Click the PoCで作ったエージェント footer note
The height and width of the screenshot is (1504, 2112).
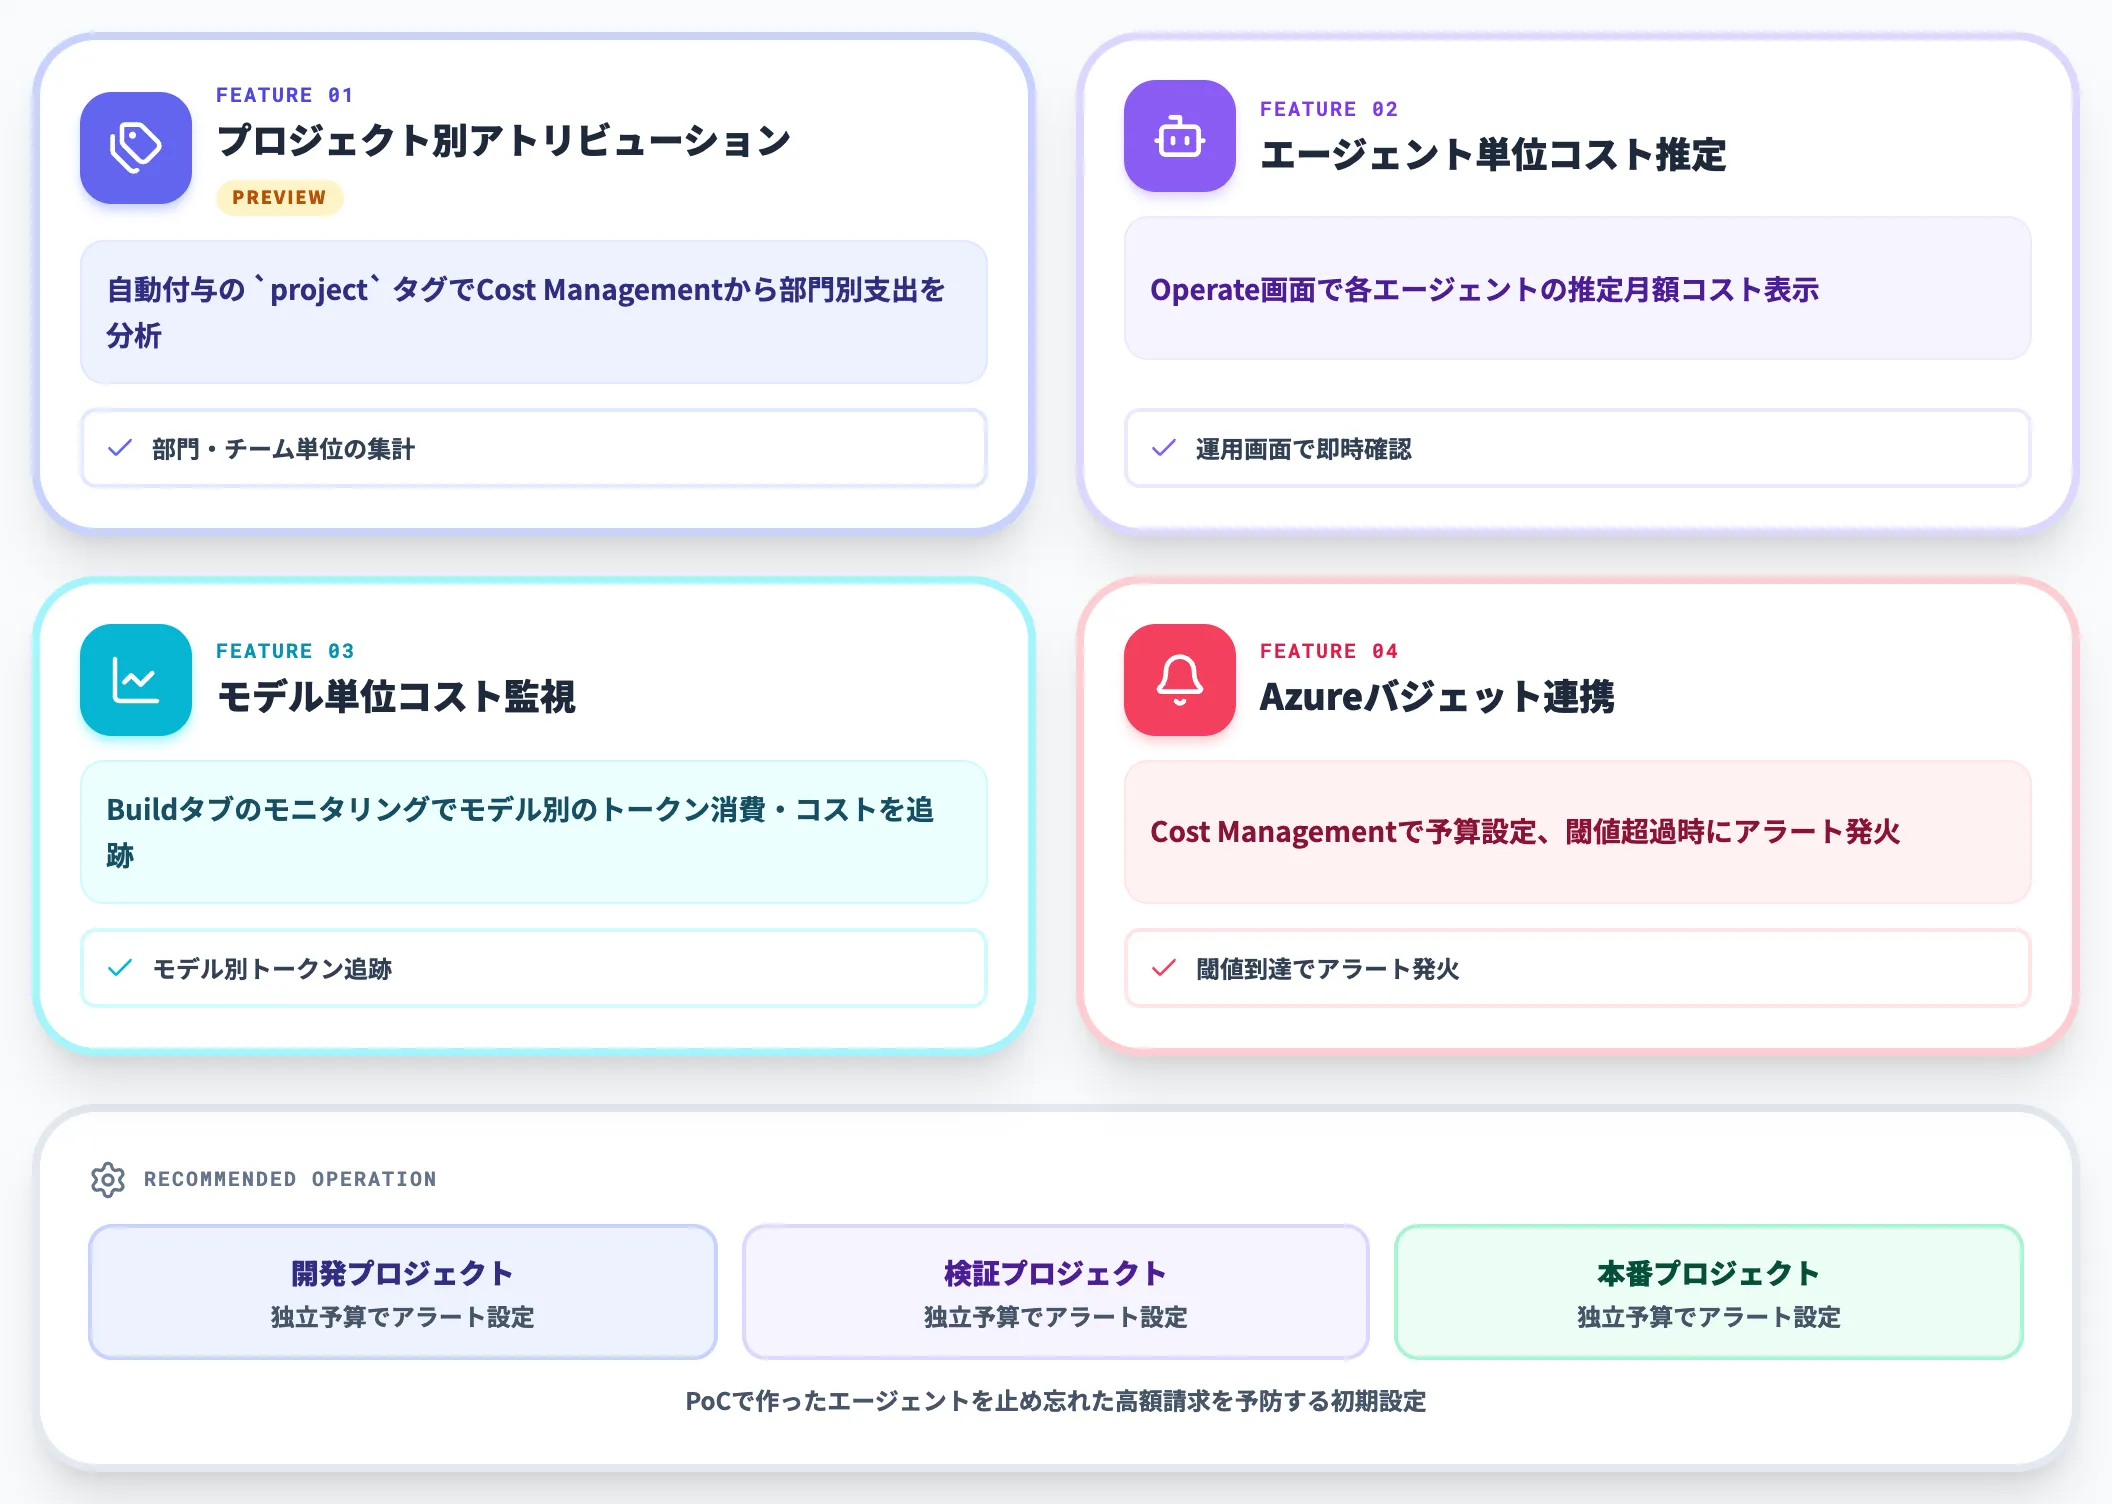pyautogui.click(x=1056, y=1401)
